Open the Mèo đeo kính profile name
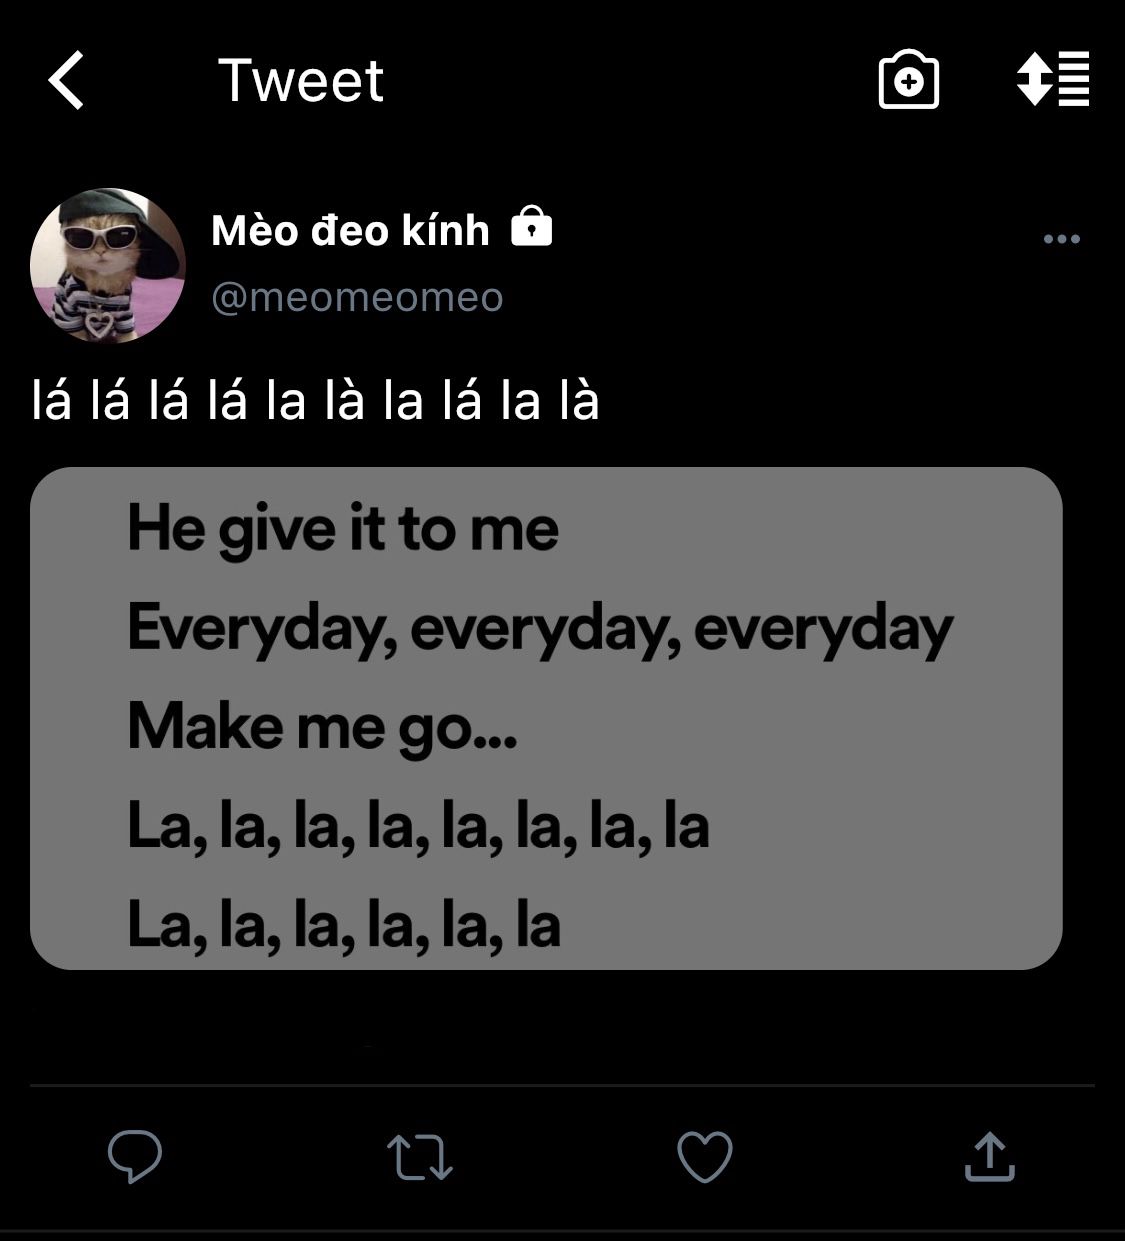Viewport: 1125px width, 1241px height. 350,231
